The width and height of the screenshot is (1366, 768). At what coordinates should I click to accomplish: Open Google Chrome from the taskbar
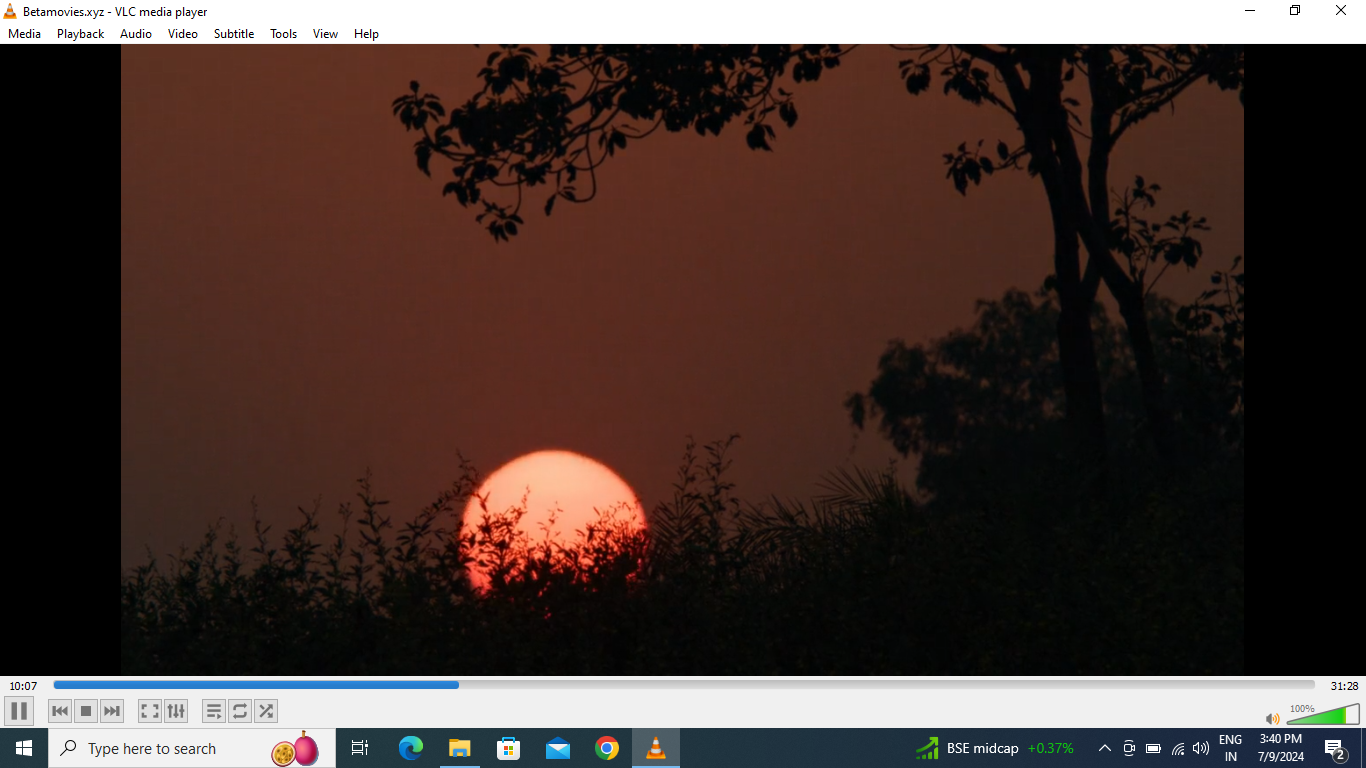[x=606, y=748]
